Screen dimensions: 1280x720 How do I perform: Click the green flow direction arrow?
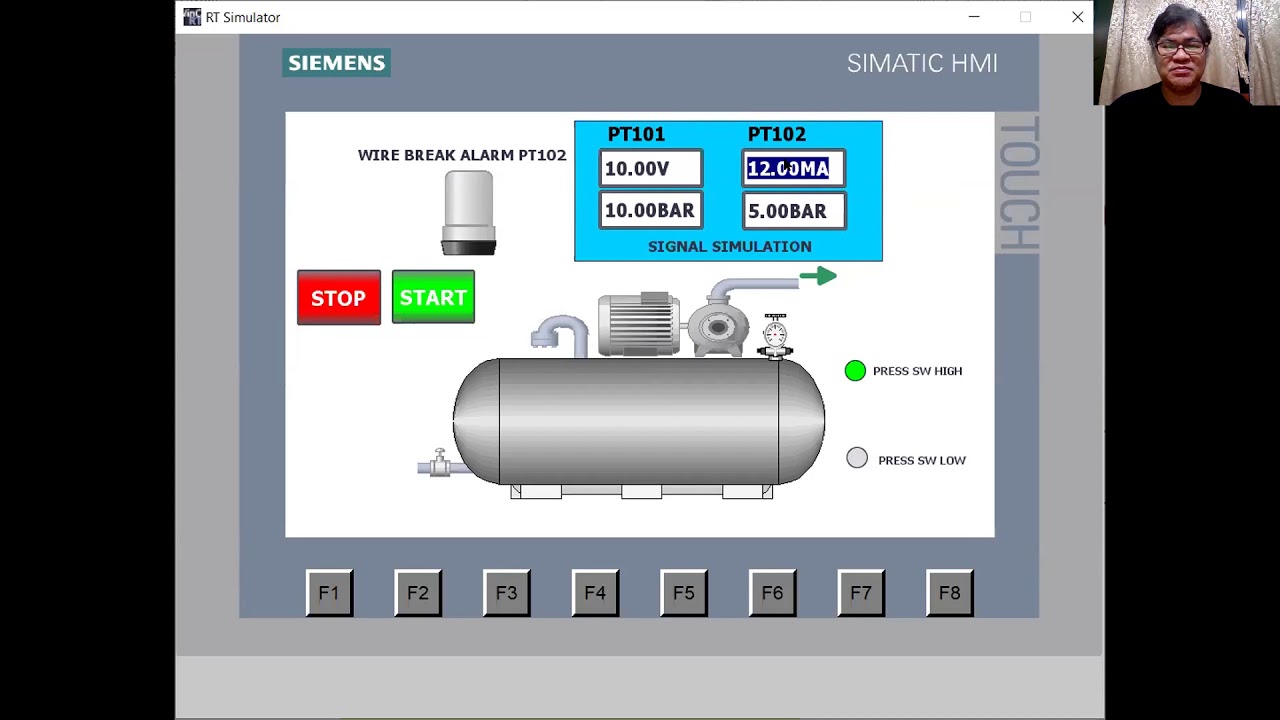(818, 276)
